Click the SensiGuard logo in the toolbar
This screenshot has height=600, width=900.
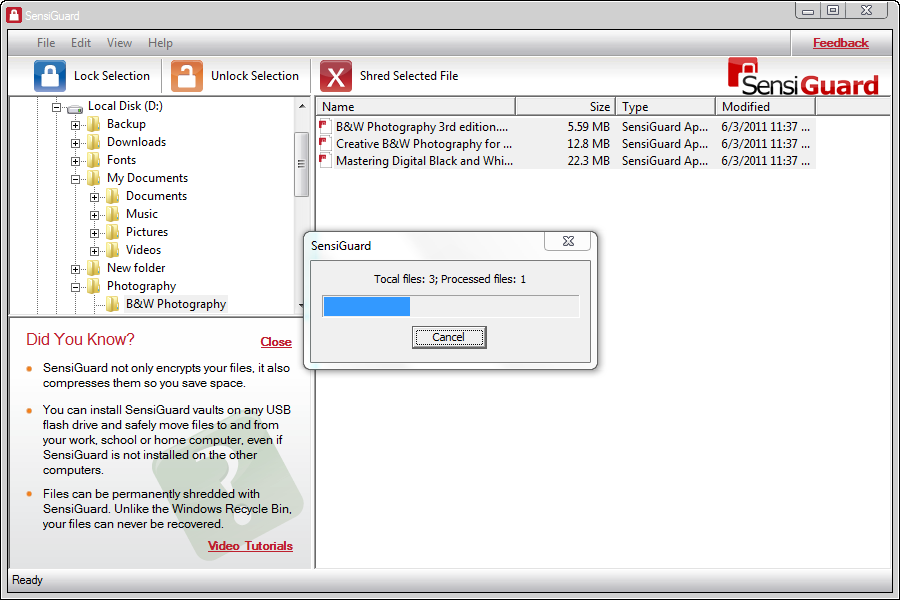803,77
